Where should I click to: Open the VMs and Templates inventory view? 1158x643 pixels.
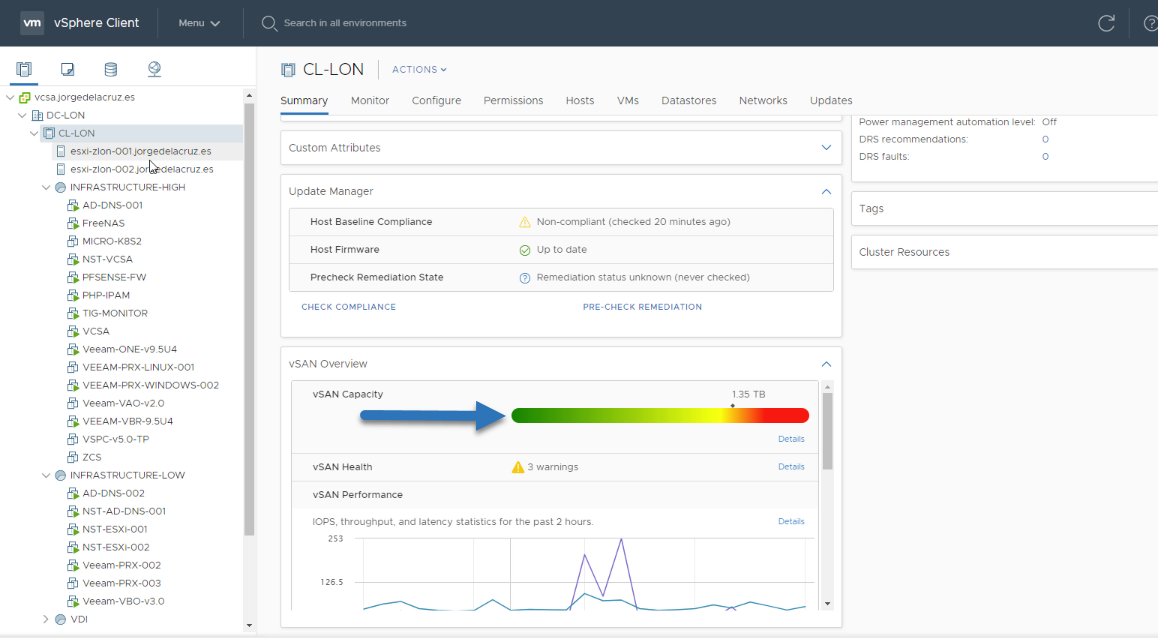pyautogui.click(x=67, y=69)
